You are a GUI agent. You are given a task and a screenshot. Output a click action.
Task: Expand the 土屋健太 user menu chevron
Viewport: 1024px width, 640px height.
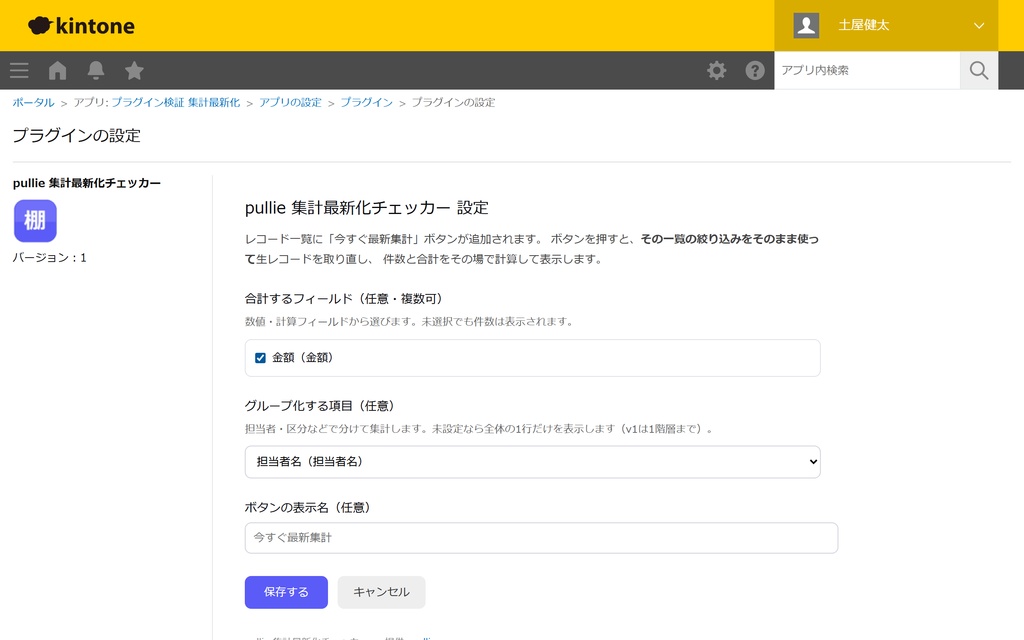[979, 25]
